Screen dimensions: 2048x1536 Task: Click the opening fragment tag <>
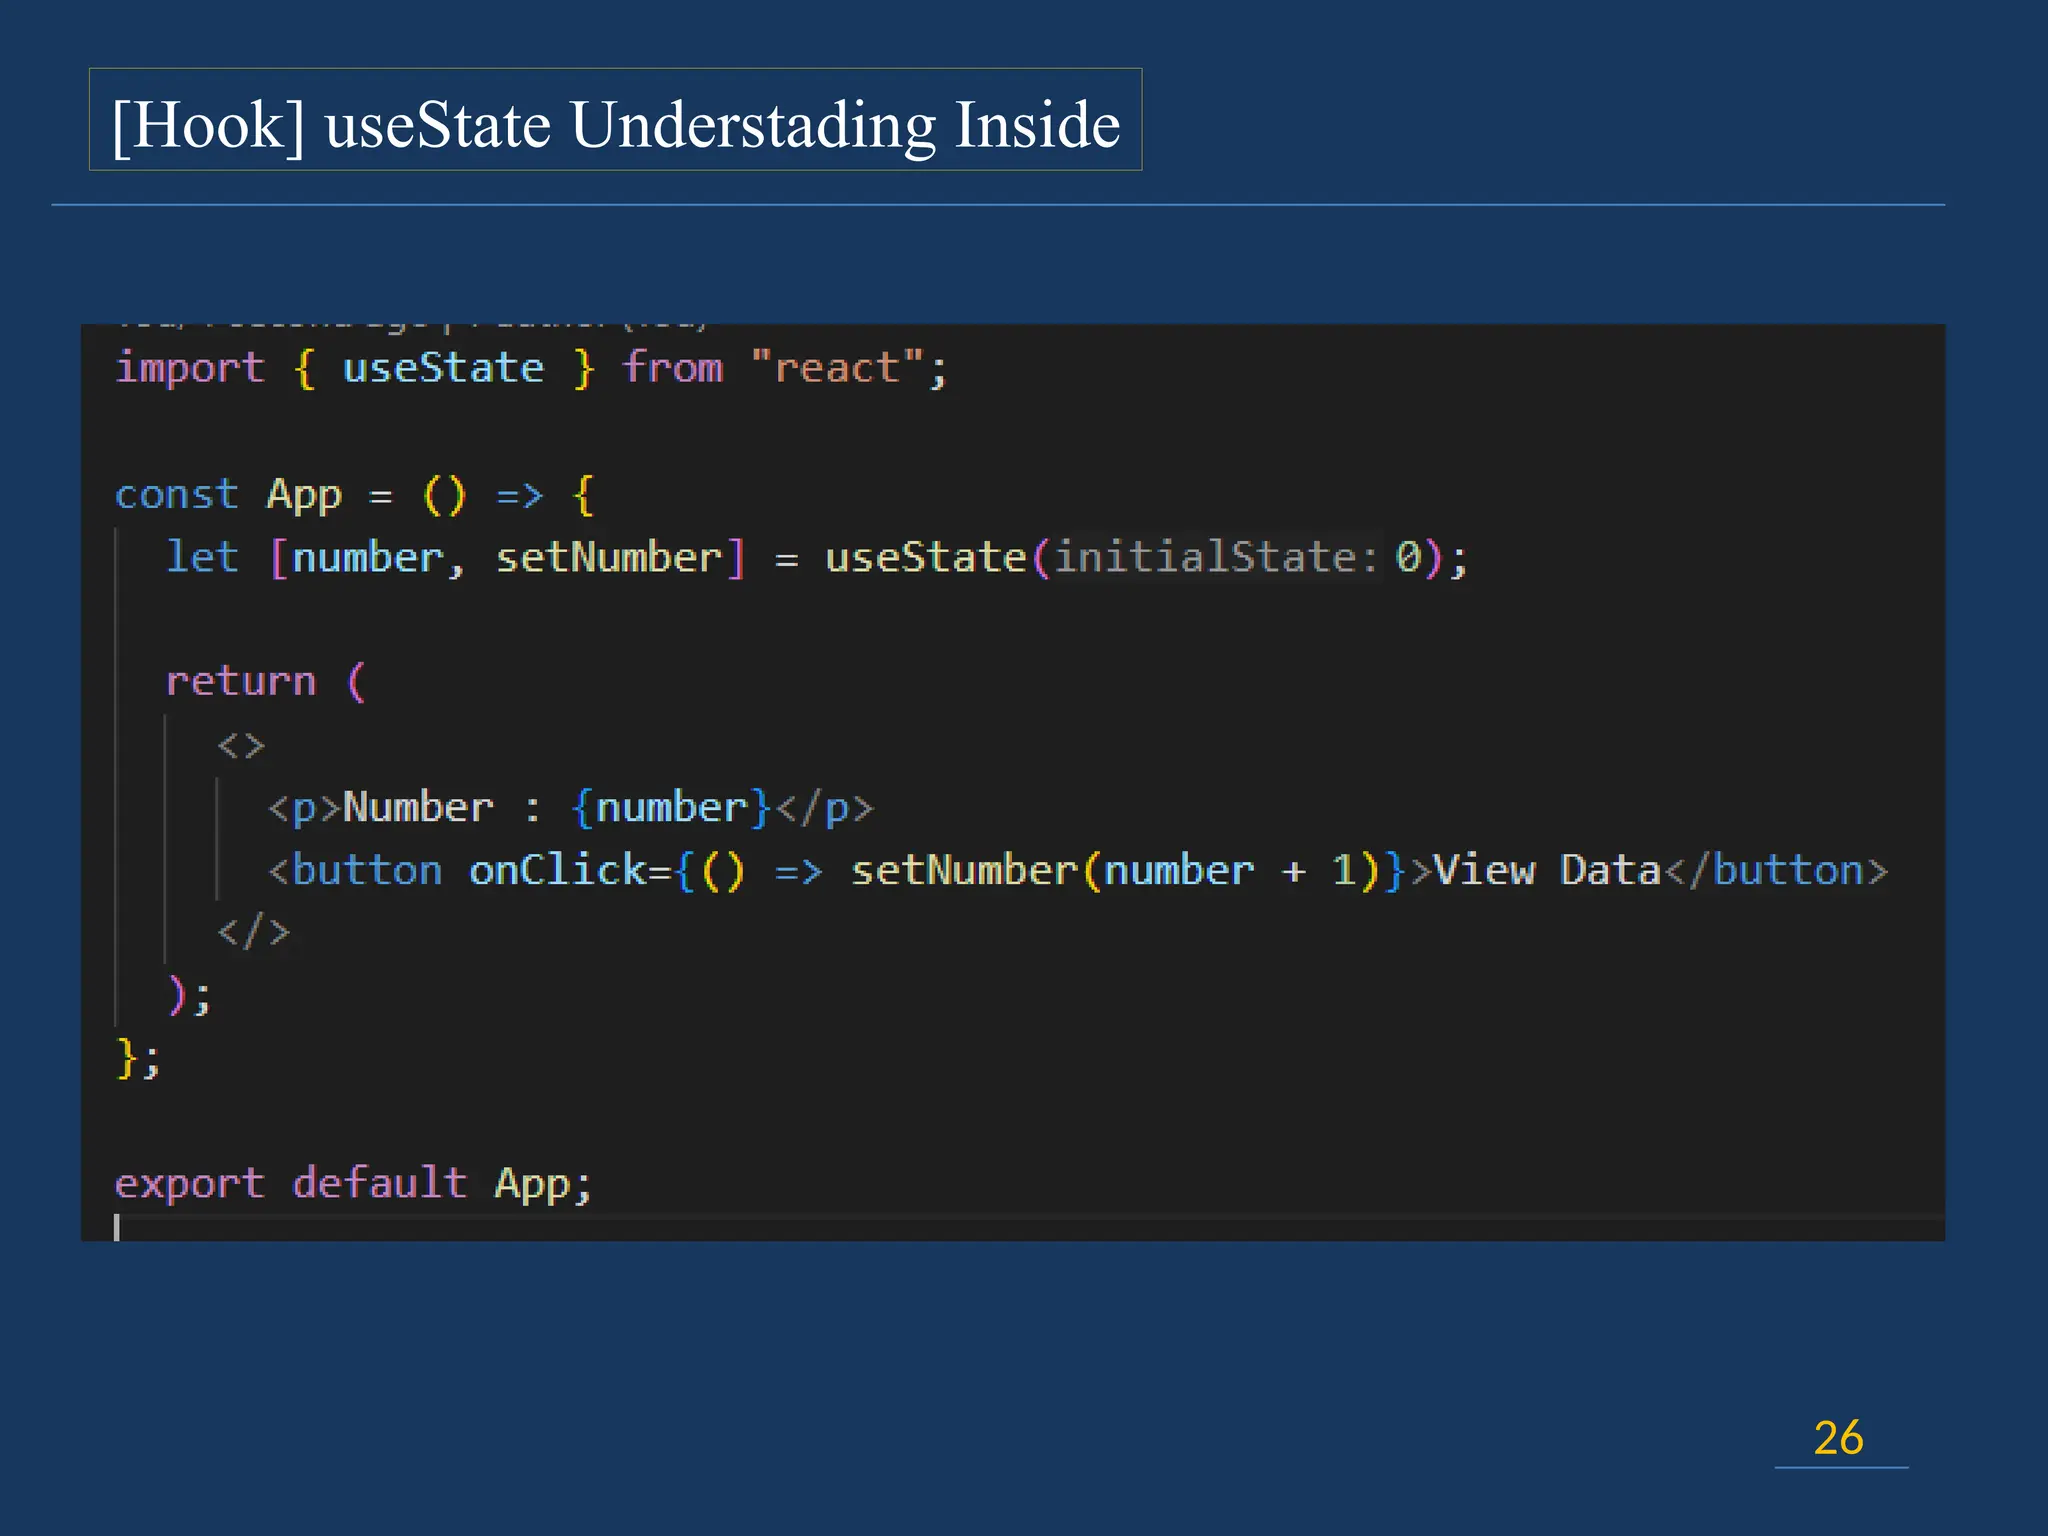click(241, 746)
